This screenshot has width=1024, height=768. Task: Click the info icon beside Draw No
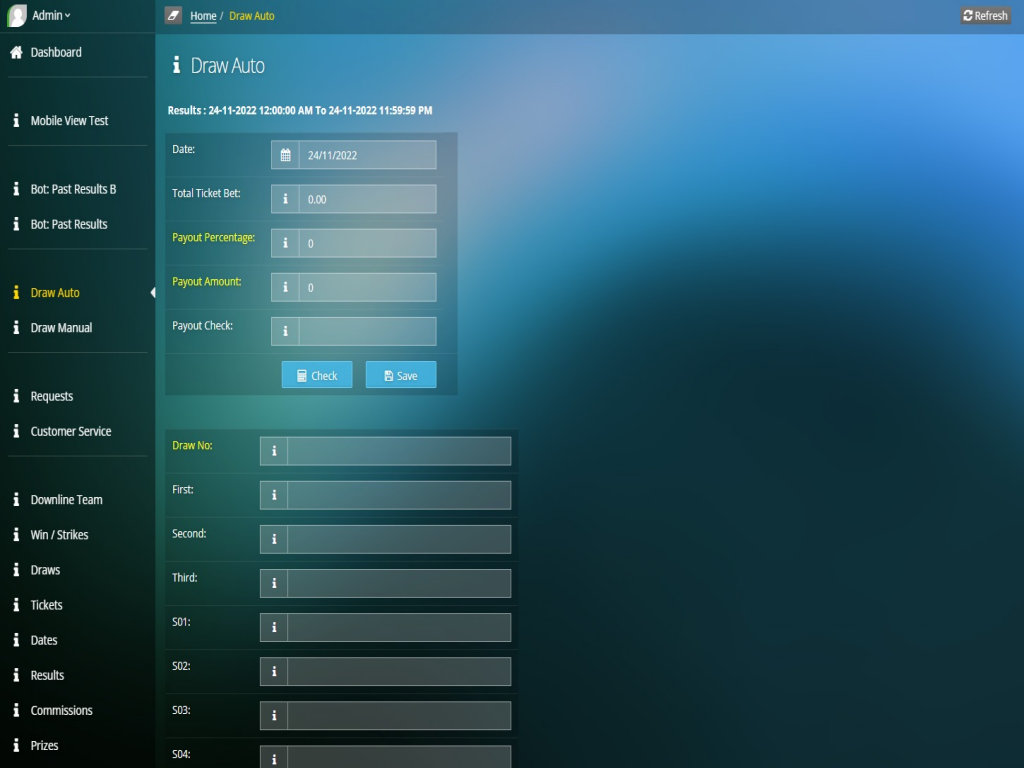click(x=274, y=451)
